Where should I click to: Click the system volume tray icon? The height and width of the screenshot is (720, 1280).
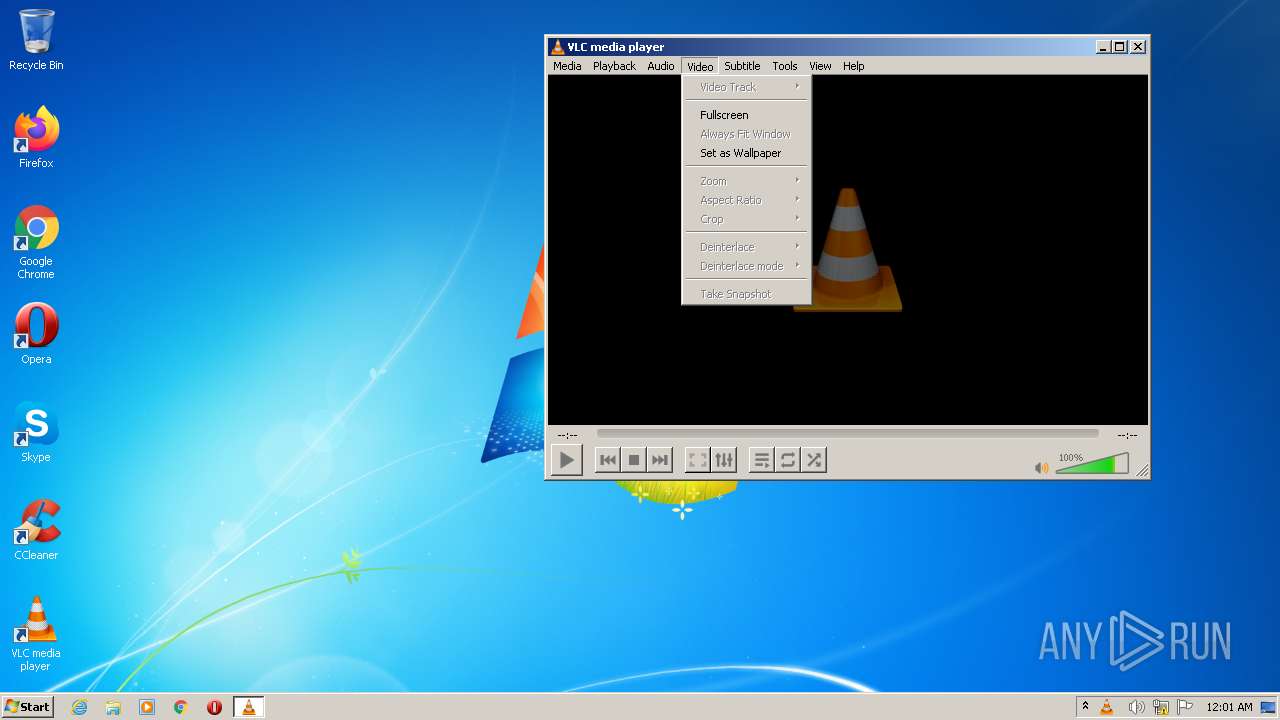click(x=1136, y=707)
